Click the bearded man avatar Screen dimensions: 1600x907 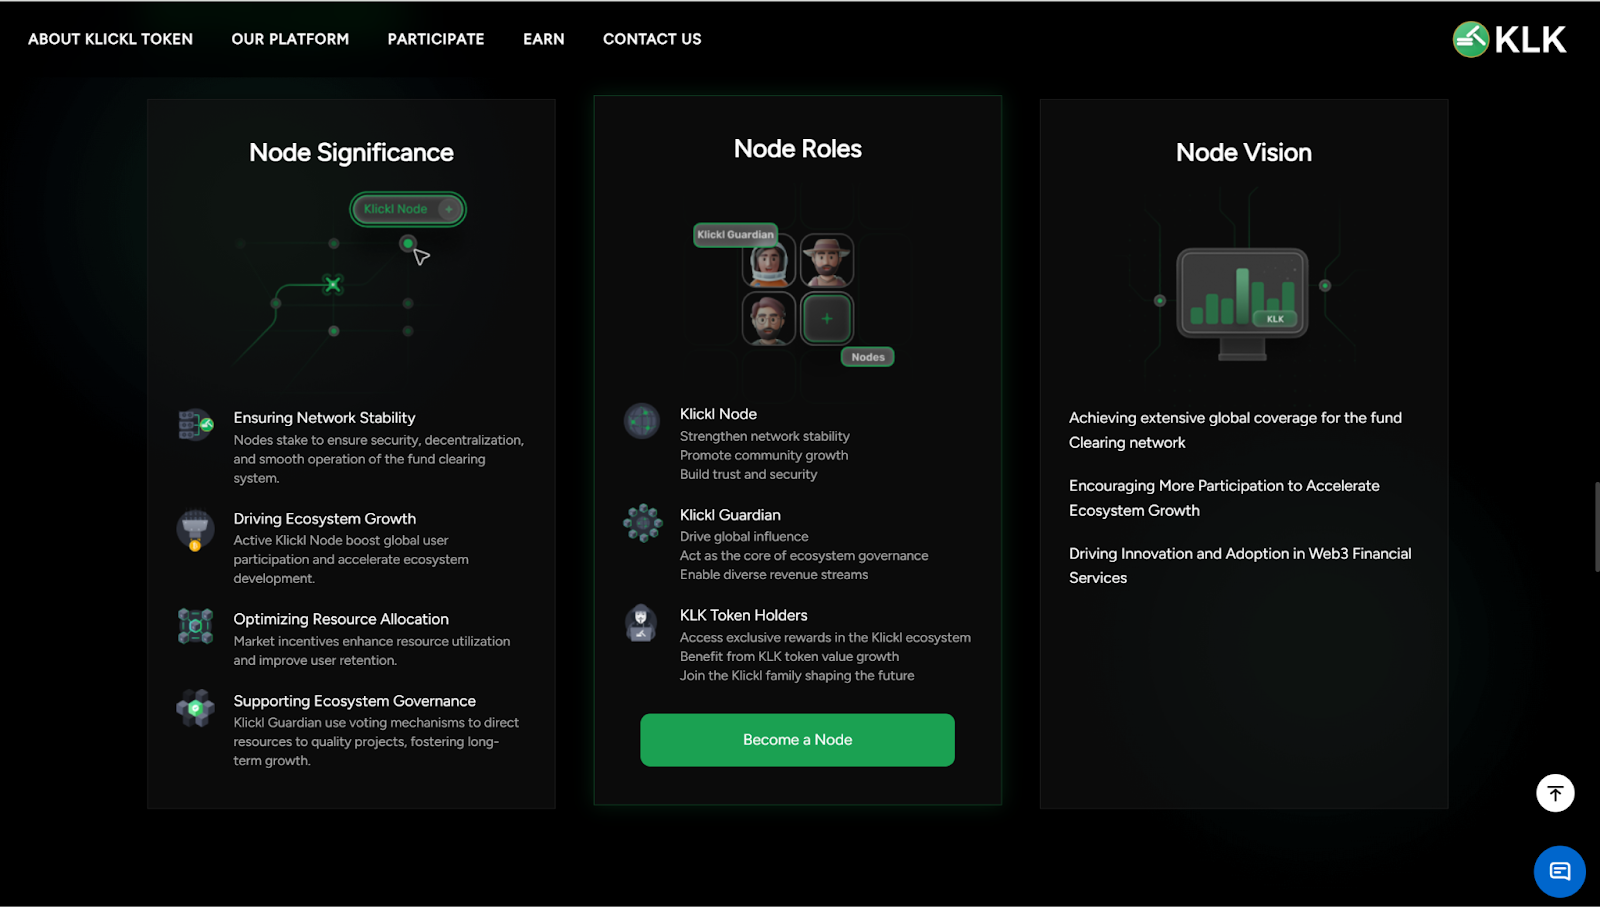click(769, 319)
